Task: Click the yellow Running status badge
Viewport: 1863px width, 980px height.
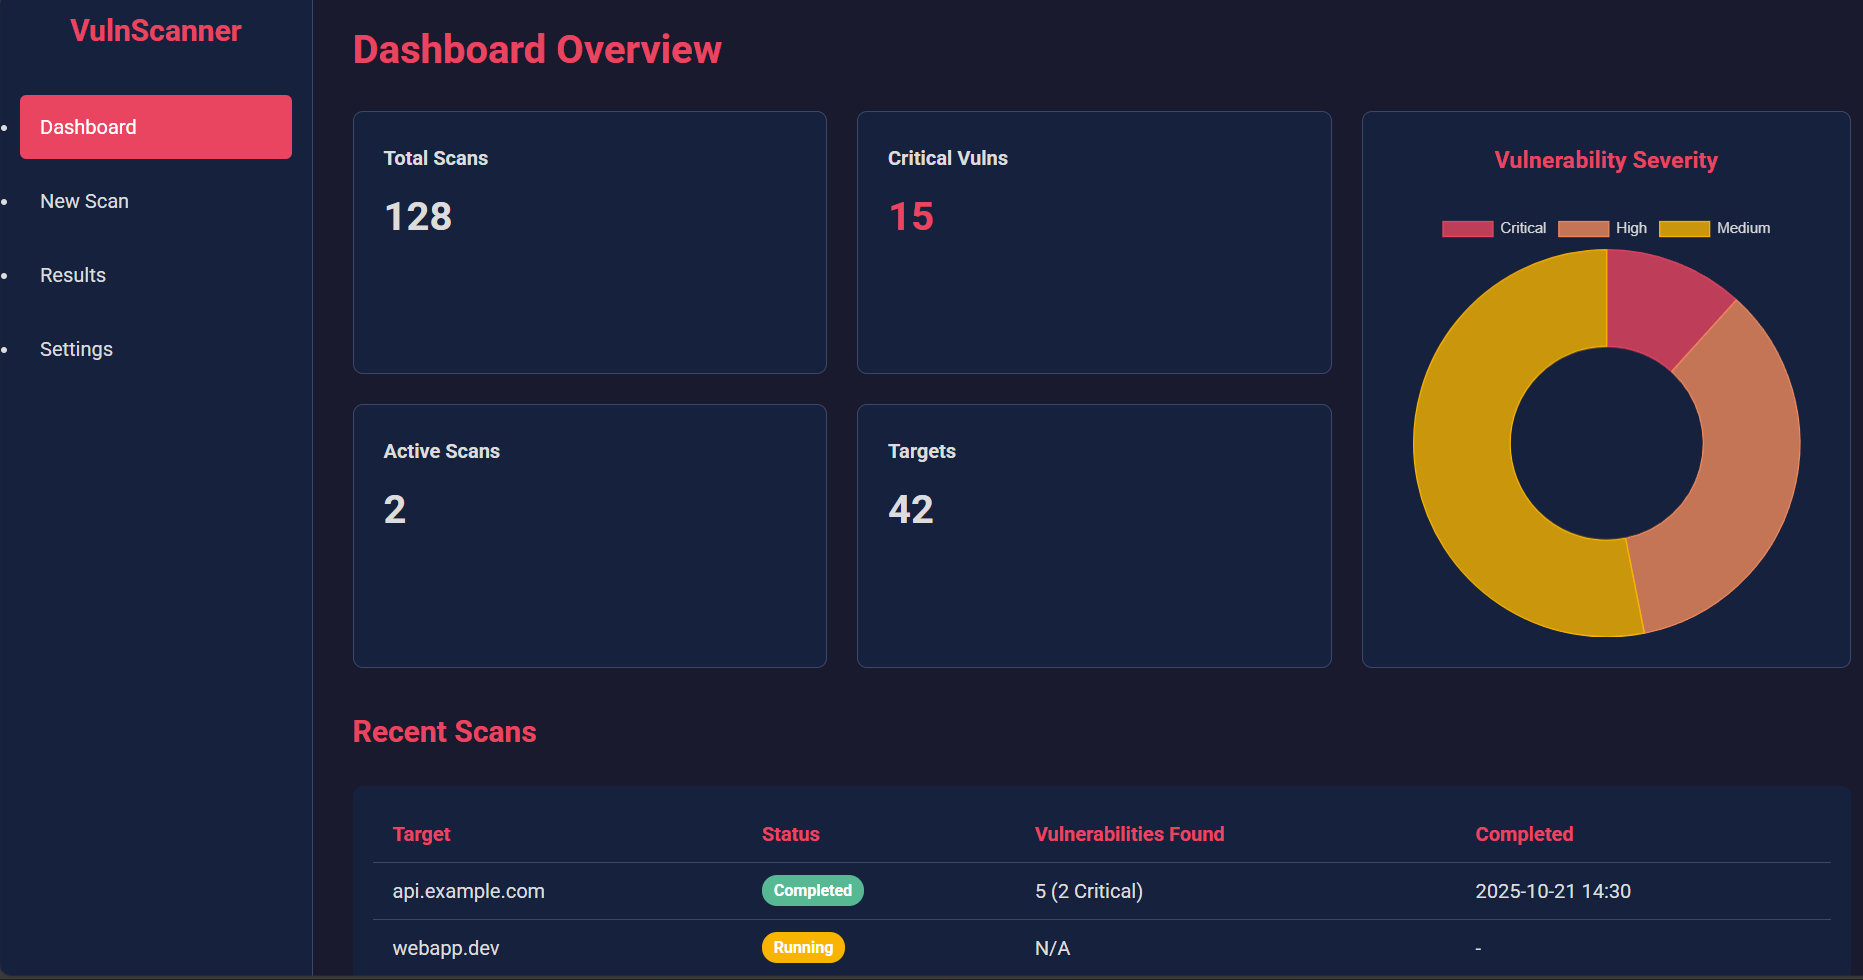Action: point(803,947)
